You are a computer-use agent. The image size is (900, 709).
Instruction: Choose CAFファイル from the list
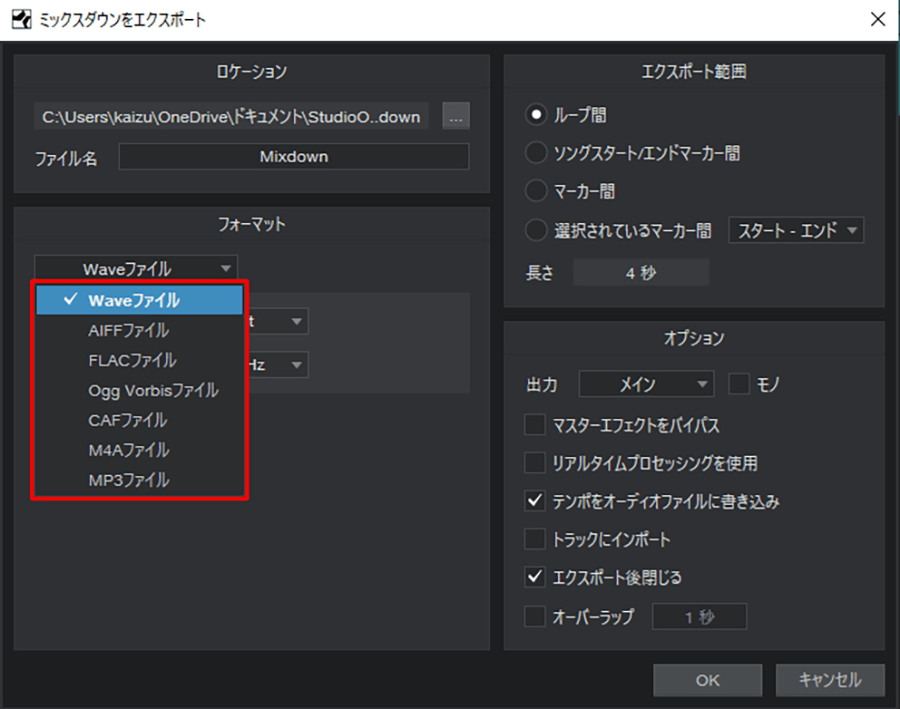[139, 420]
